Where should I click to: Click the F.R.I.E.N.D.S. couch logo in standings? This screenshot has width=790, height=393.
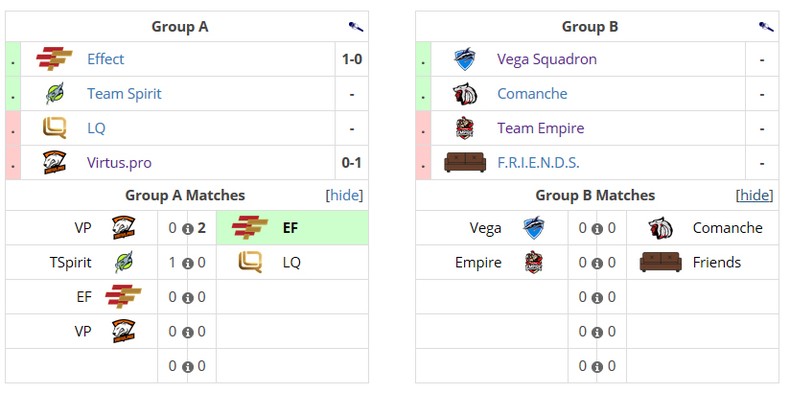465,162
